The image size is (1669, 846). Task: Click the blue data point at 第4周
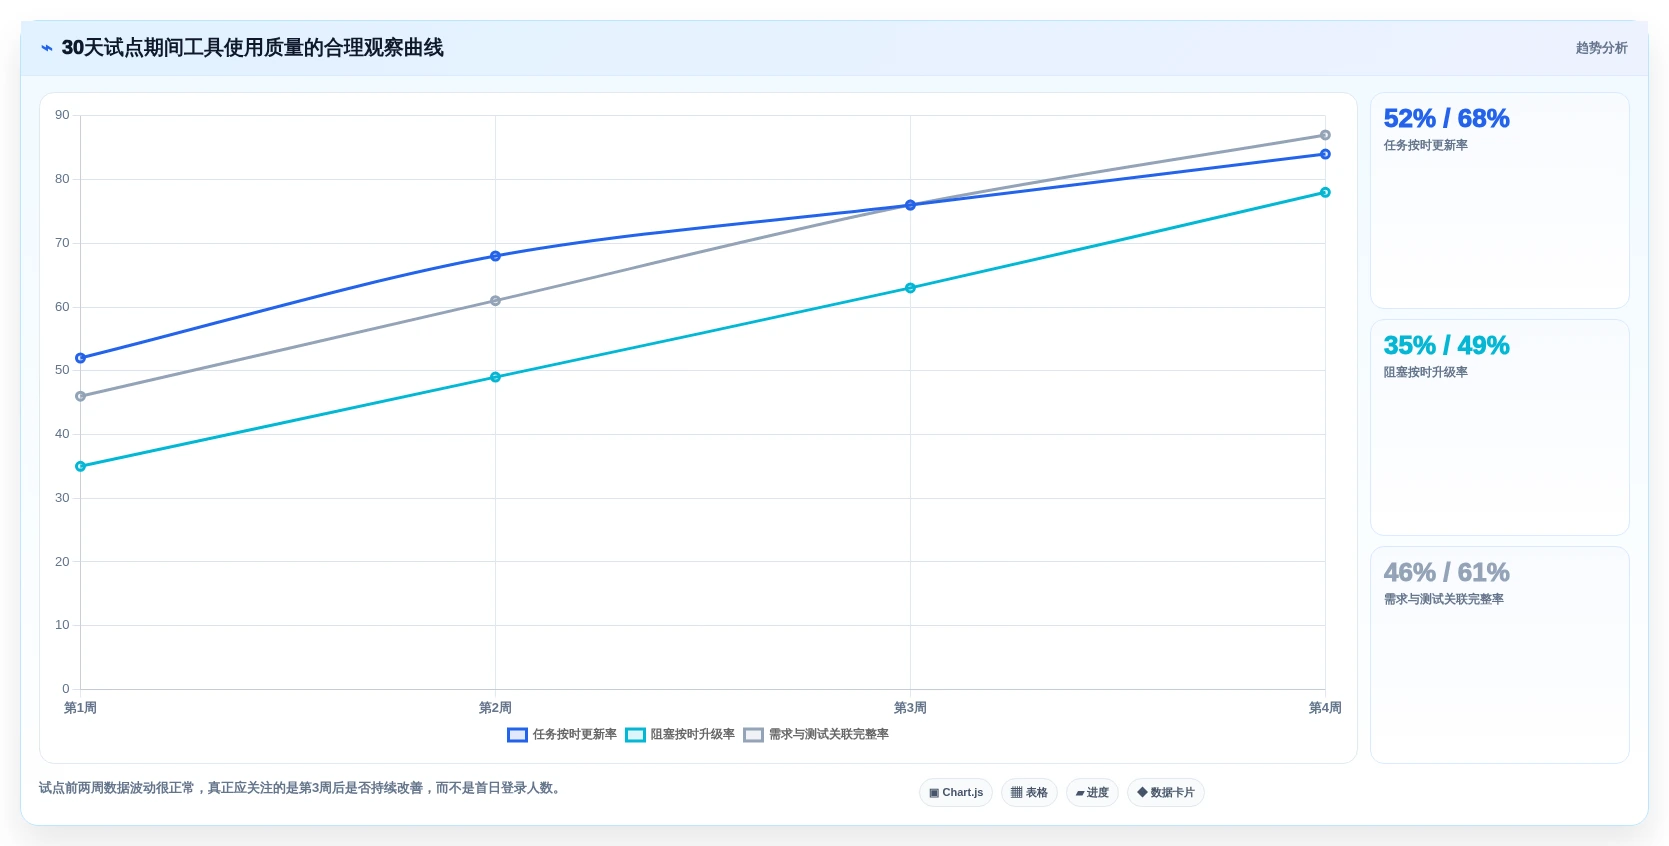click(x=1325, y=154)
